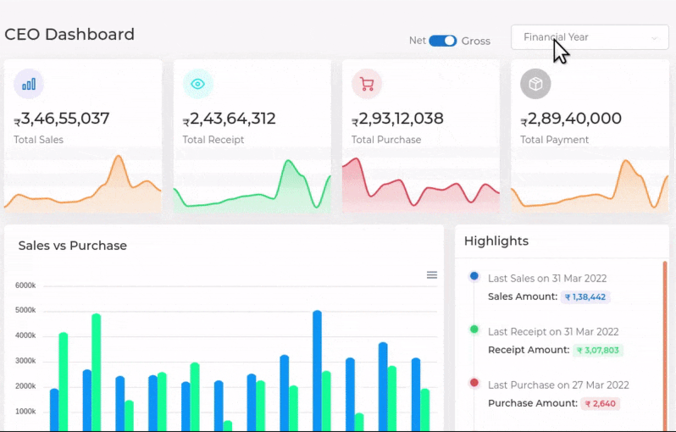Click the blue dot beside Last Sales highlight

(x=474, y=277)
